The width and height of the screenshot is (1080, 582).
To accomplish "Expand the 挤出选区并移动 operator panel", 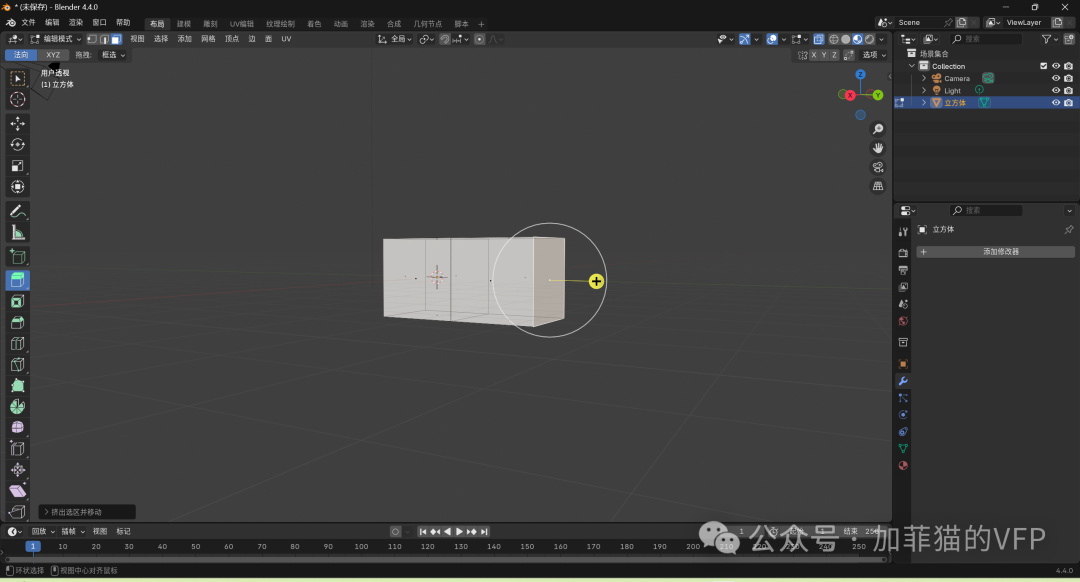I will coord(87,512).
